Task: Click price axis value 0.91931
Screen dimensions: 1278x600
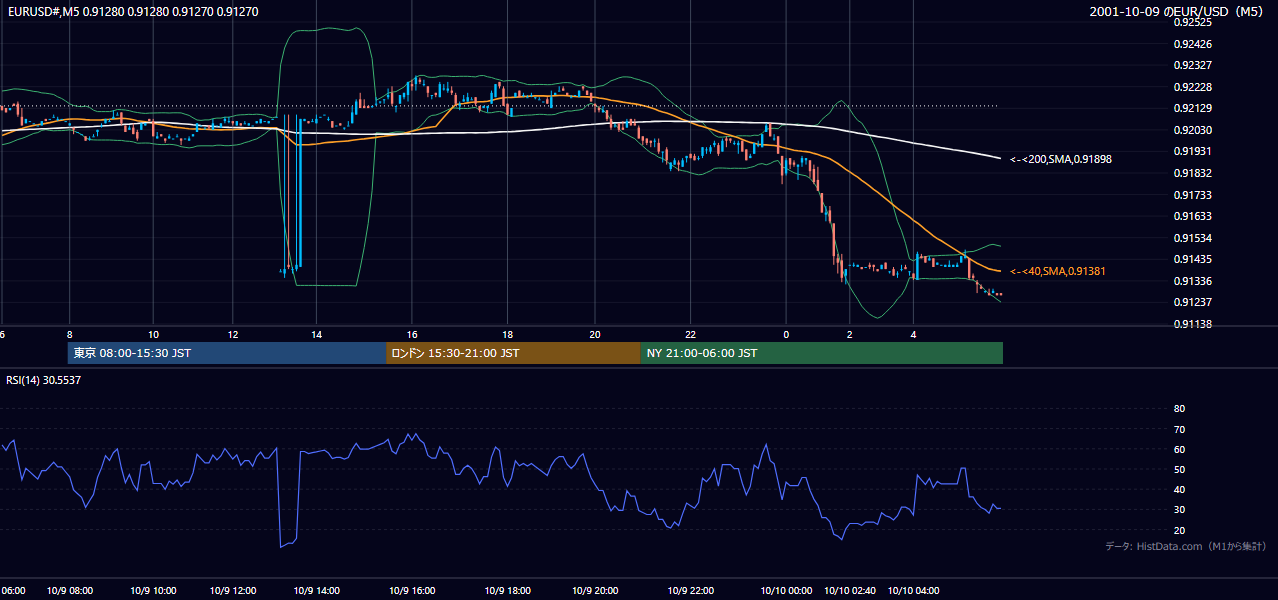Action: tap(1194, 151)
